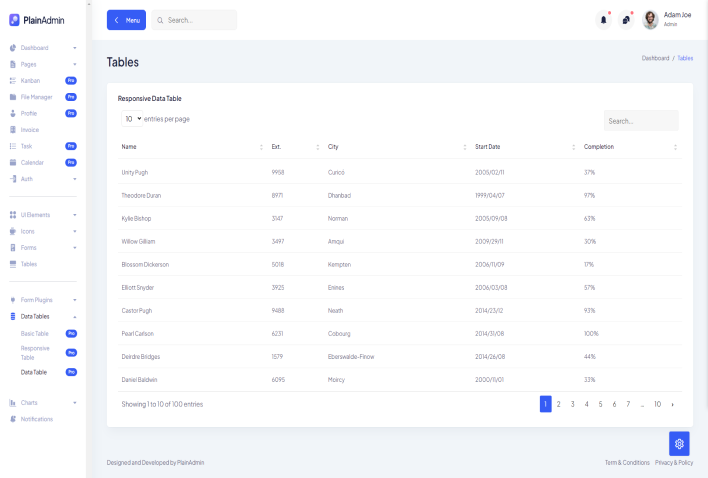The width and height of the screenshot is (708, 478).
Task: Open the messages icon in header
Action: (x=626, y=19)
